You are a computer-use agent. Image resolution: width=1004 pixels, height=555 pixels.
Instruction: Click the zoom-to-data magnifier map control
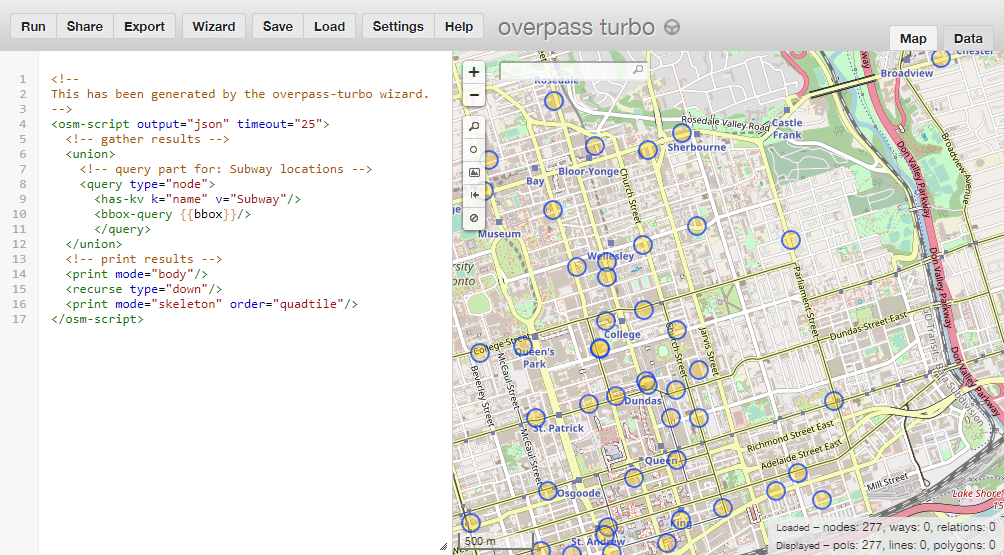(474, 127)
